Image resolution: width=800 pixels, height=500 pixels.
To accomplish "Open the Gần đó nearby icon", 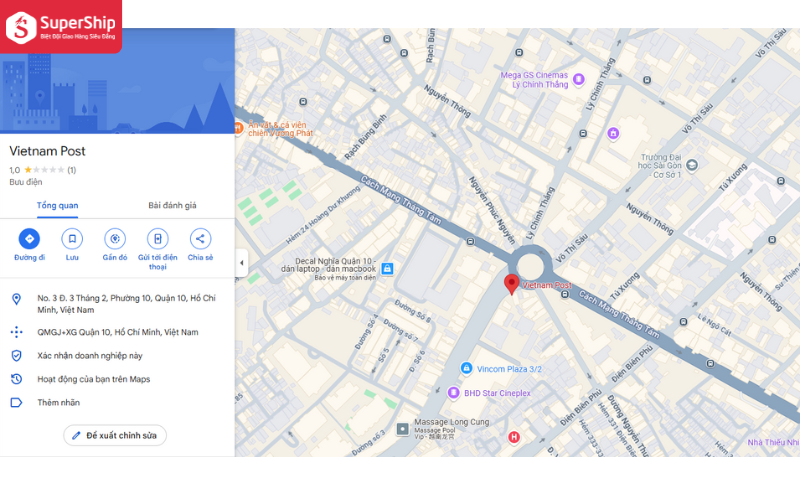I will pos(115,238).
